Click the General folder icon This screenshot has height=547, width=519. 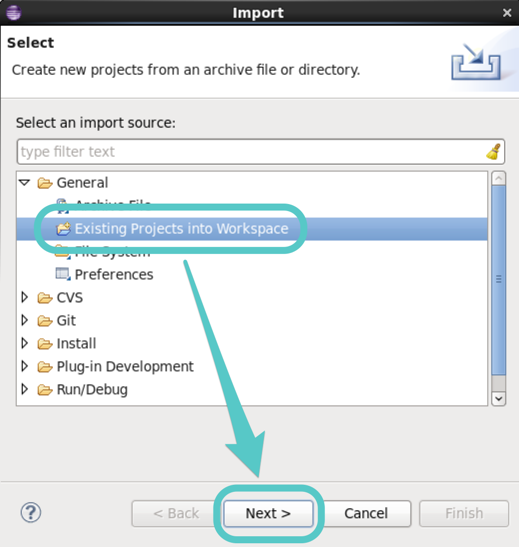(45, 183)
